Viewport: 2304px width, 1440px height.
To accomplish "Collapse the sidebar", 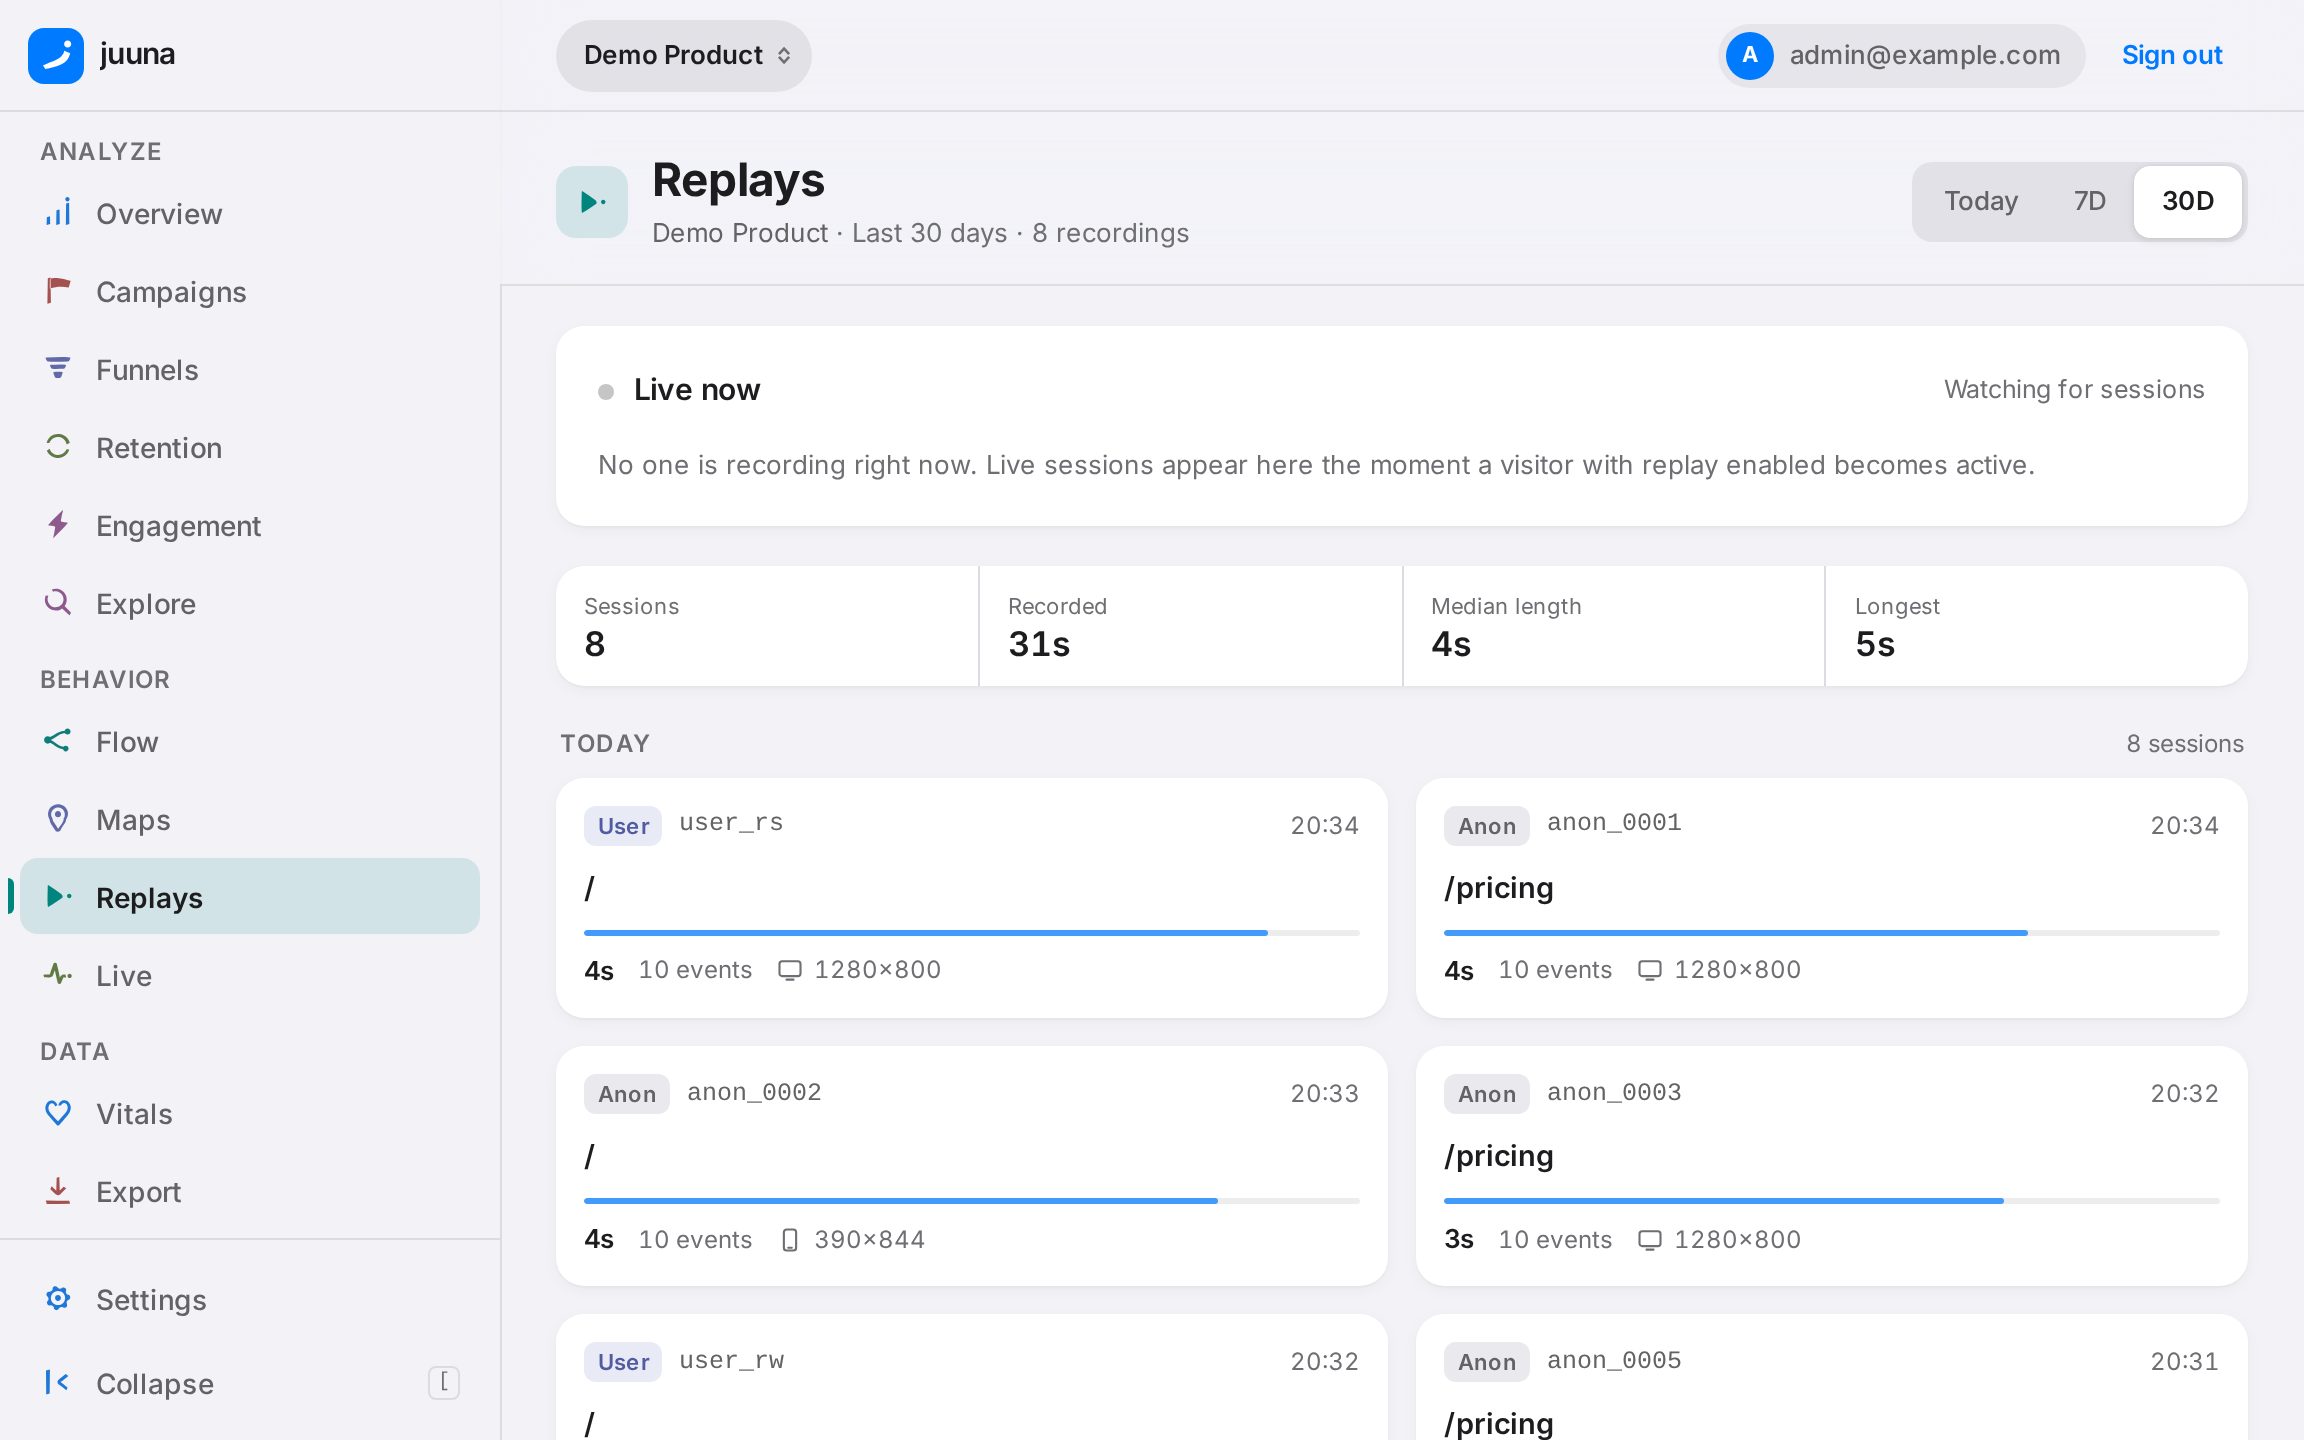I will [250, 1383].
